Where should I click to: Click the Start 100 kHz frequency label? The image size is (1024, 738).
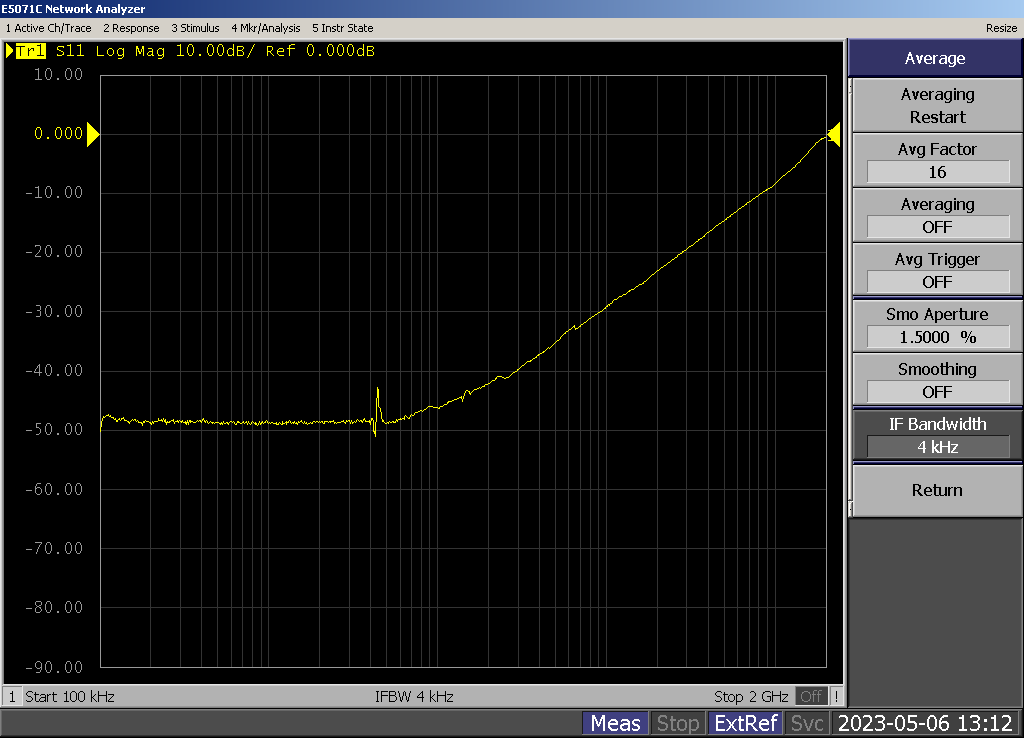coord(70,696)
